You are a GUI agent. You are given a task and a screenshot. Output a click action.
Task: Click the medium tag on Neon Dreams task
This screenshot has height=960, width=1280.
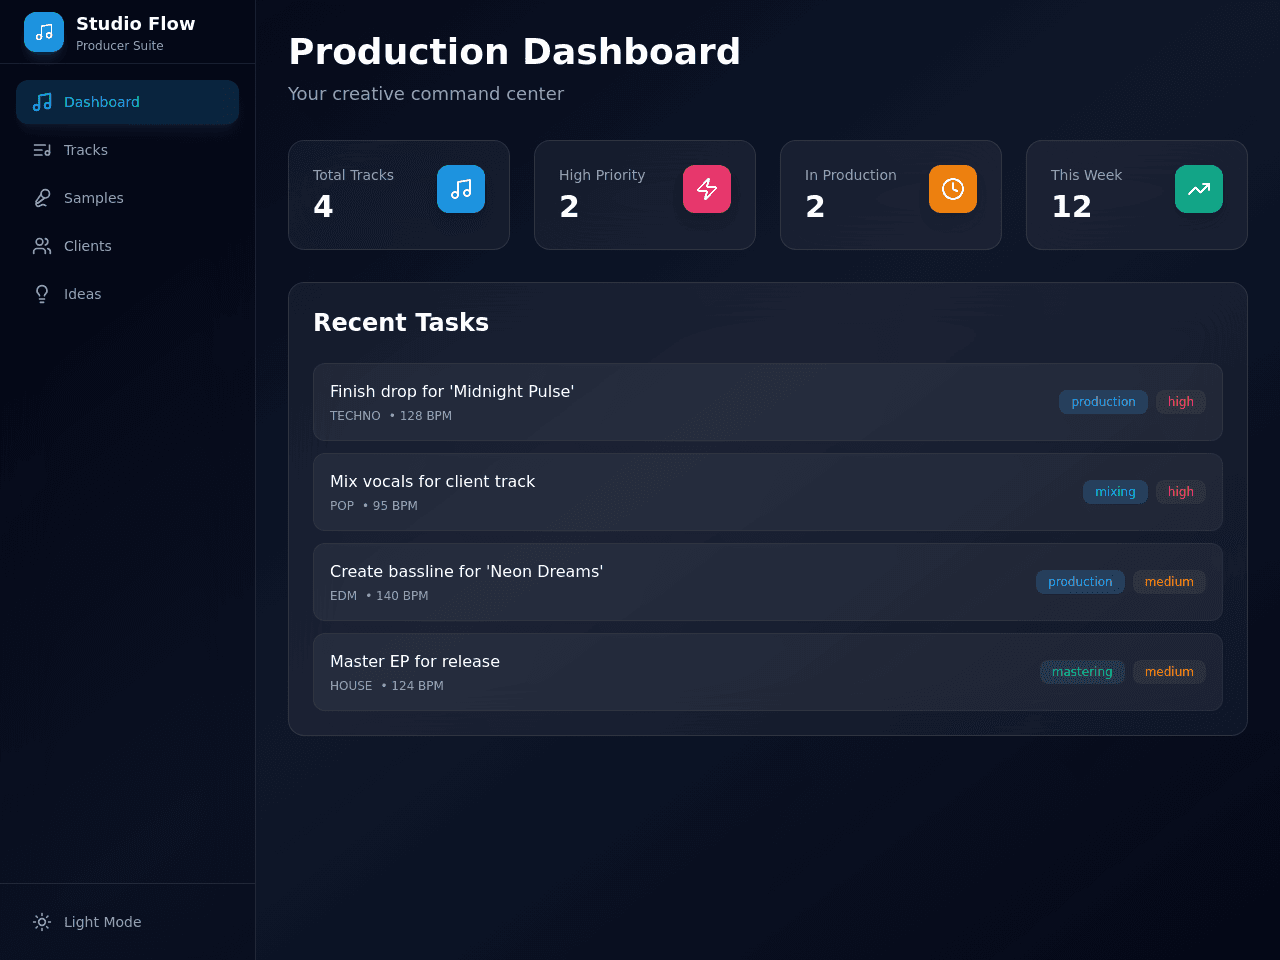coord(1169,582)
